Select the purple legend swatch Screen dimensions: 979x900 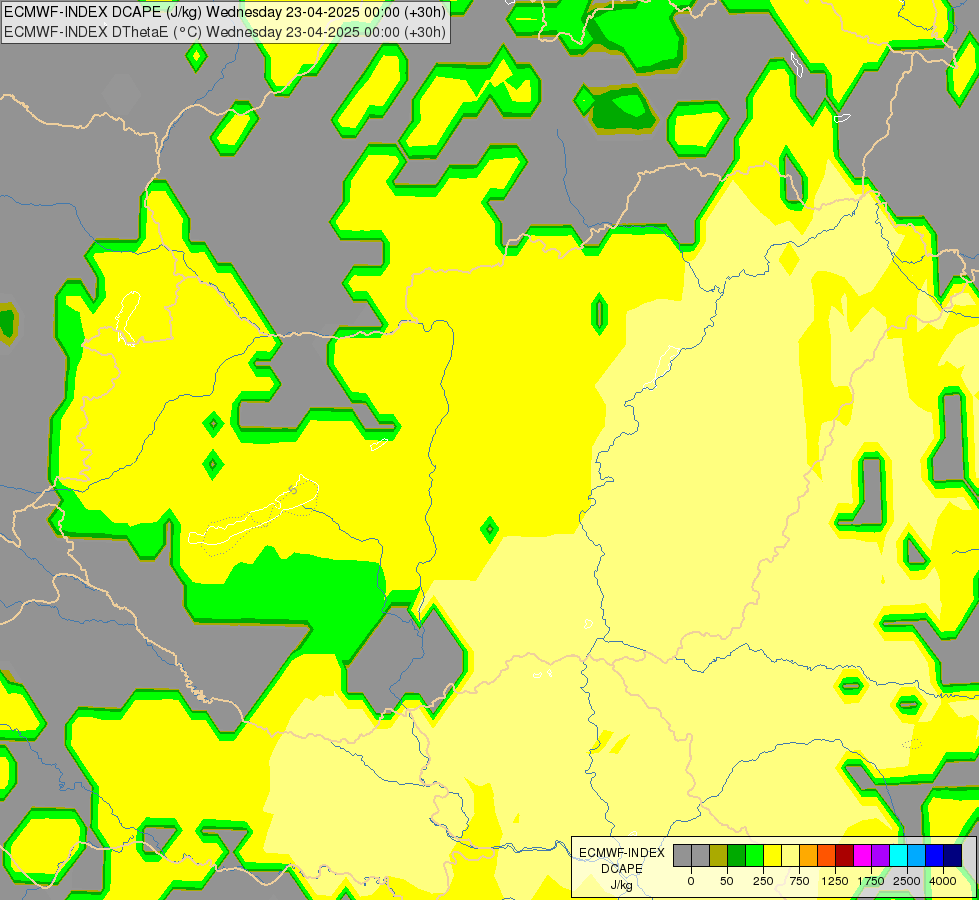click(880, 856)
